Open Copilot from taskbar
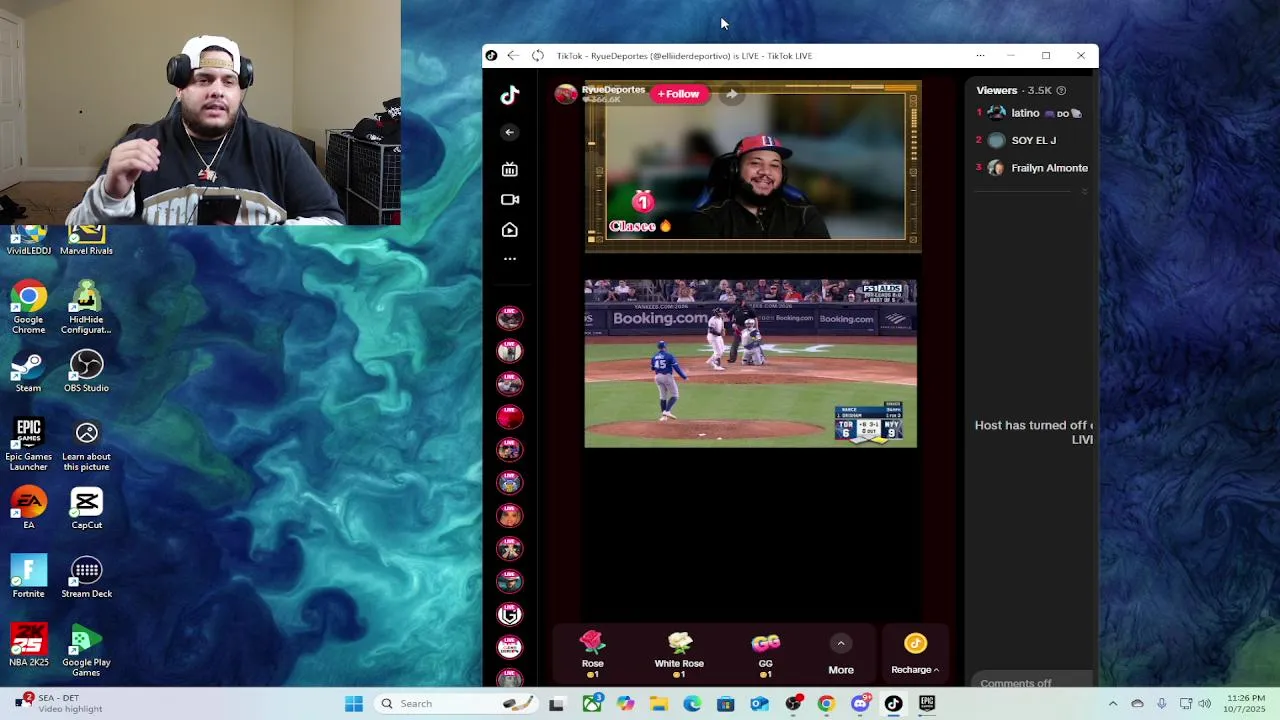Screen dimensions: 1280x720 [625, 704]
